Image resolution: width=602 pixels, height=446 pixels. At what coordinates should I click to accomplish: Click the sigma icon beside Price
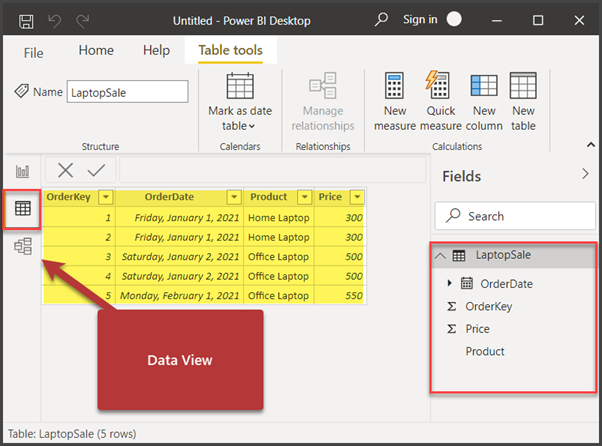(x=452, y=329)
